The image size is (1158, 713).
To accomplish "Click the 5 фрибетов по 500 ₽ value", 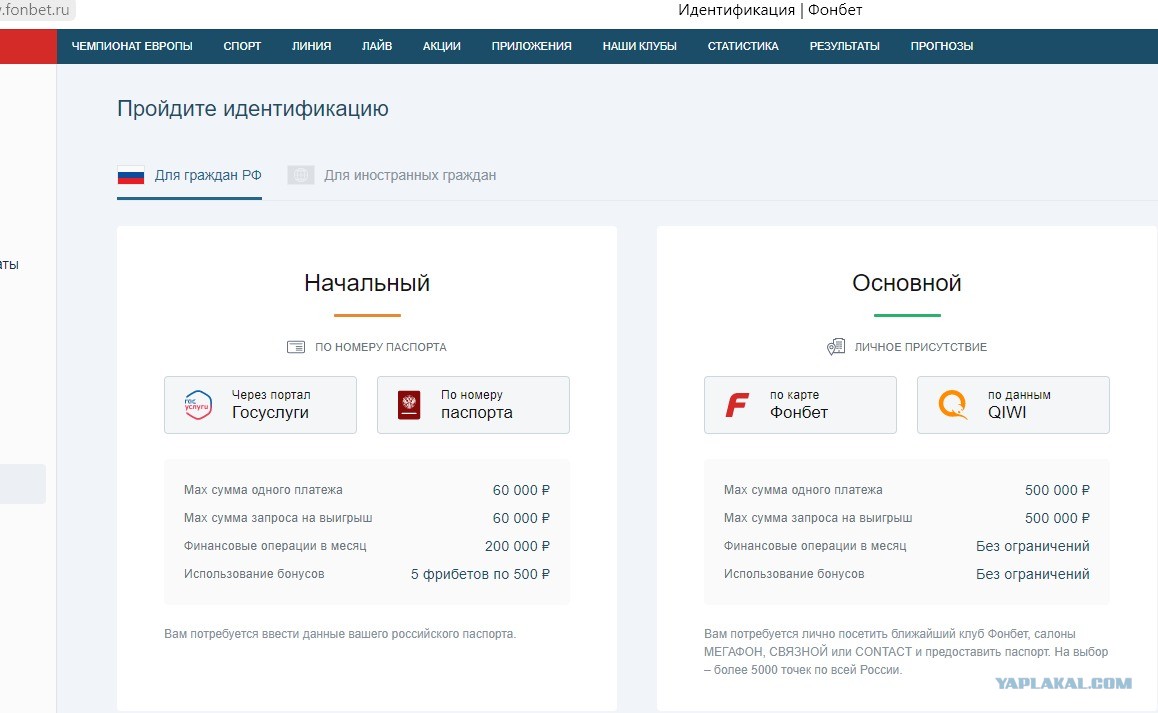I will click(x=480, y=574).
